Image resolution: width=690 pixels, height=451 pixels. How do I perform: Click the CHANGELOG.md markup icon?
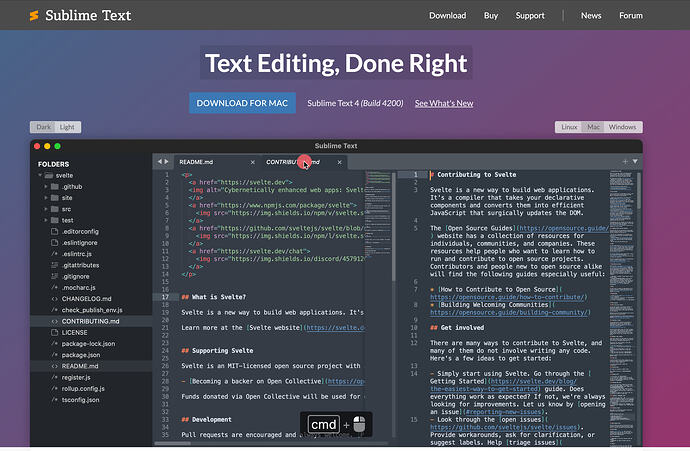(x=55, y=299)
